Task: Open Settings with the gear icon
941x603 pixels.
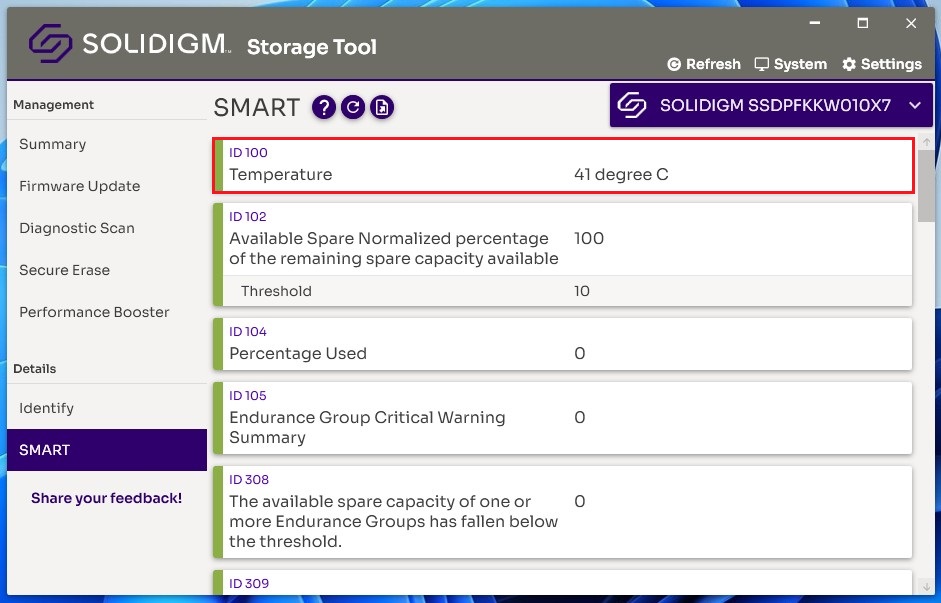Action: click(882, 64)
